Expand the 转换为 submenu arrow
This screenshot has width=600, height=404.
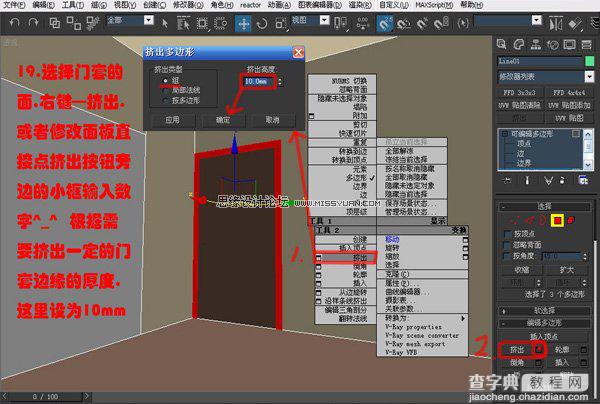click(463, 318)
